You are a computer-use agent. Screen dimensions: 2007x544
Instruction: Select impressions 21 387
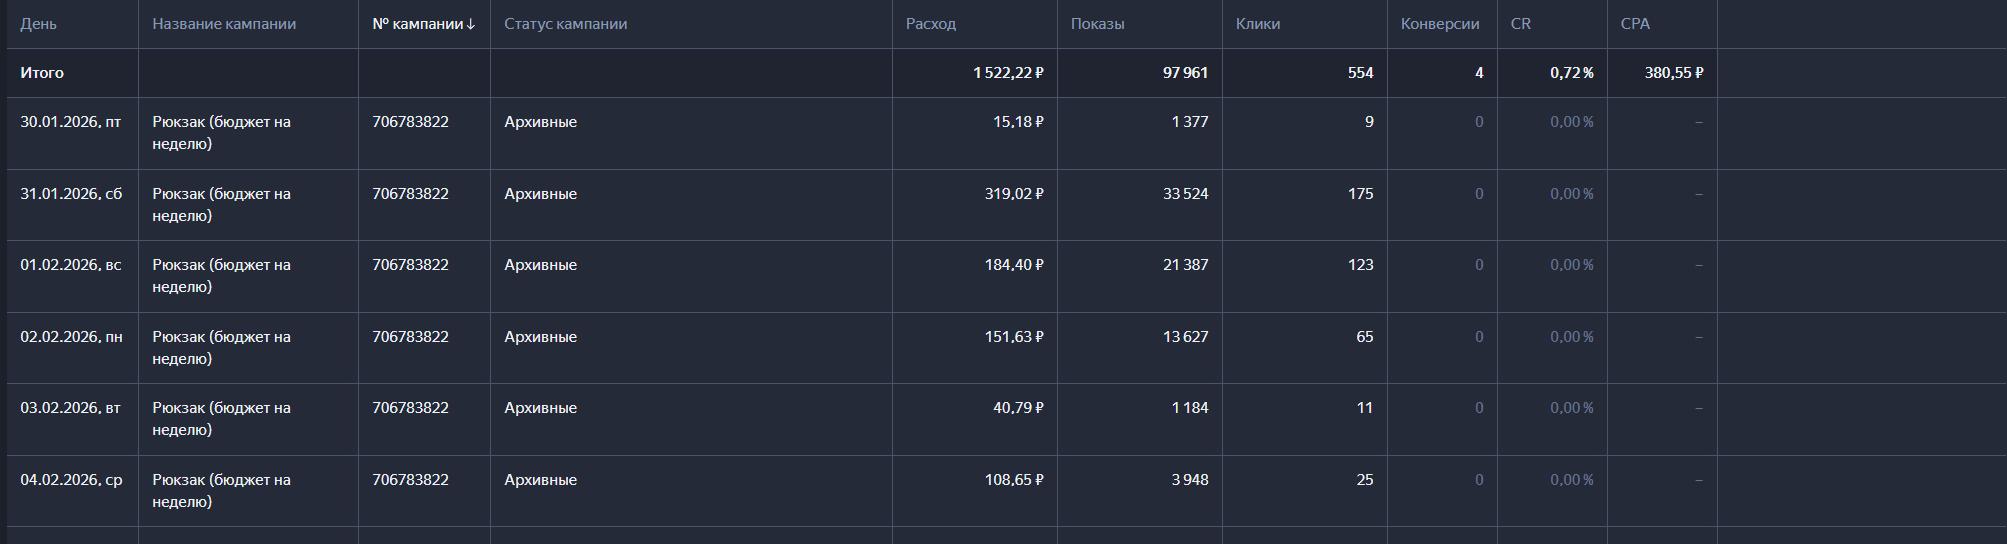click(1186, 265)
